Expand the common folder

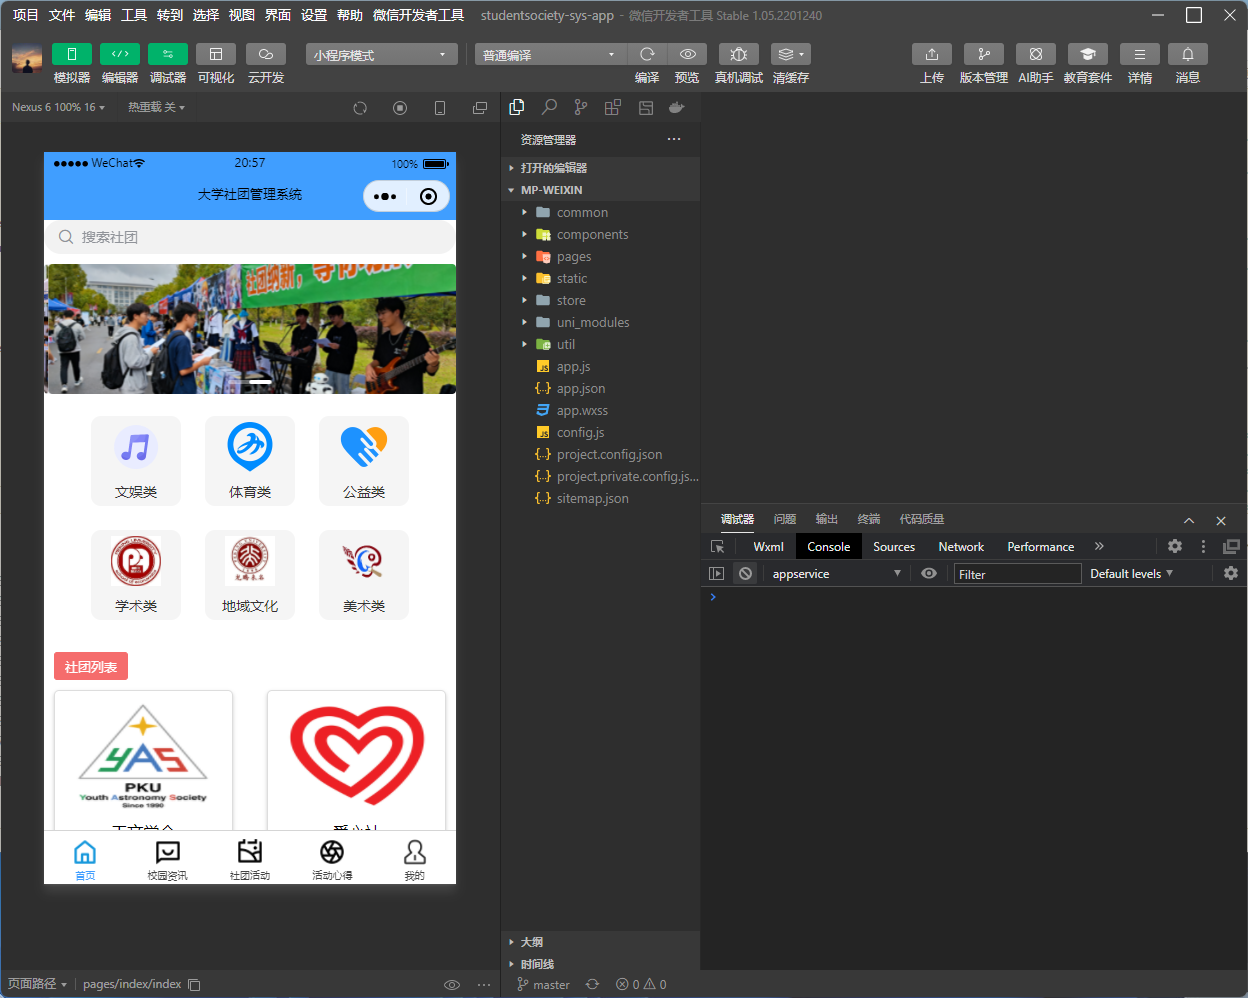point(600,212)
